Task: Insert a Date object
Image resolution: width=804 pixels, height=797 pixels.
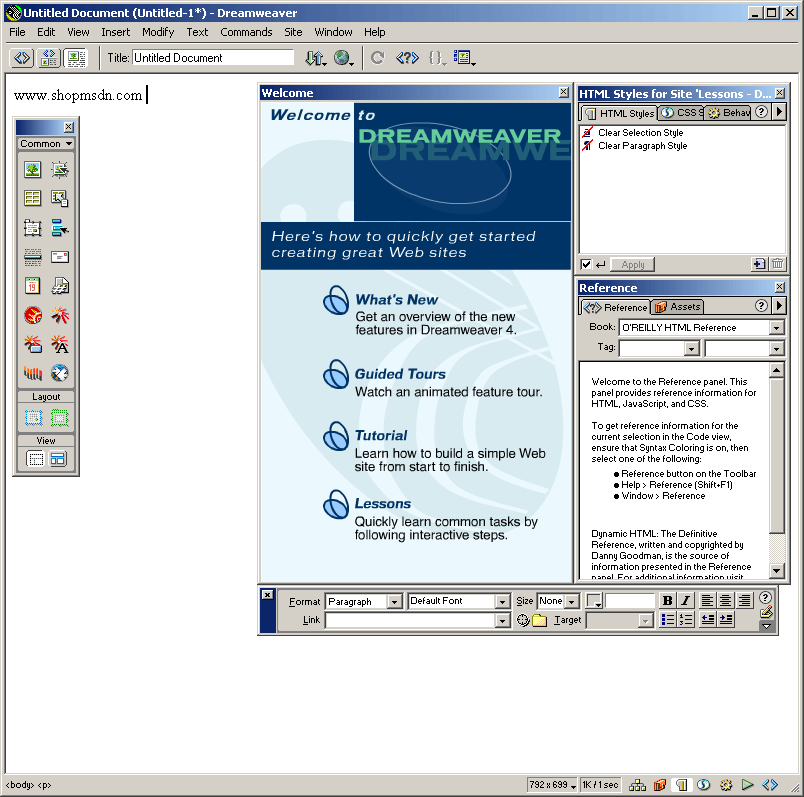Action: pyautogui.click(x=32, y=286)
